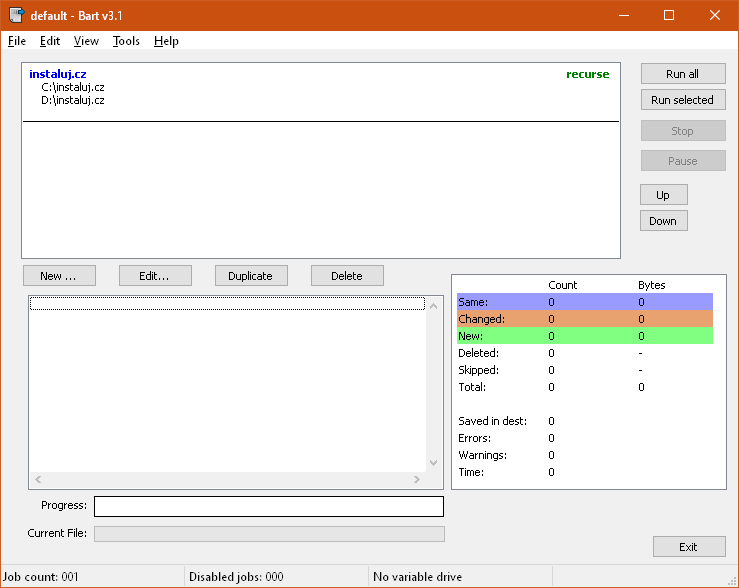Click the Progress bar field

[x=268, y=507]
